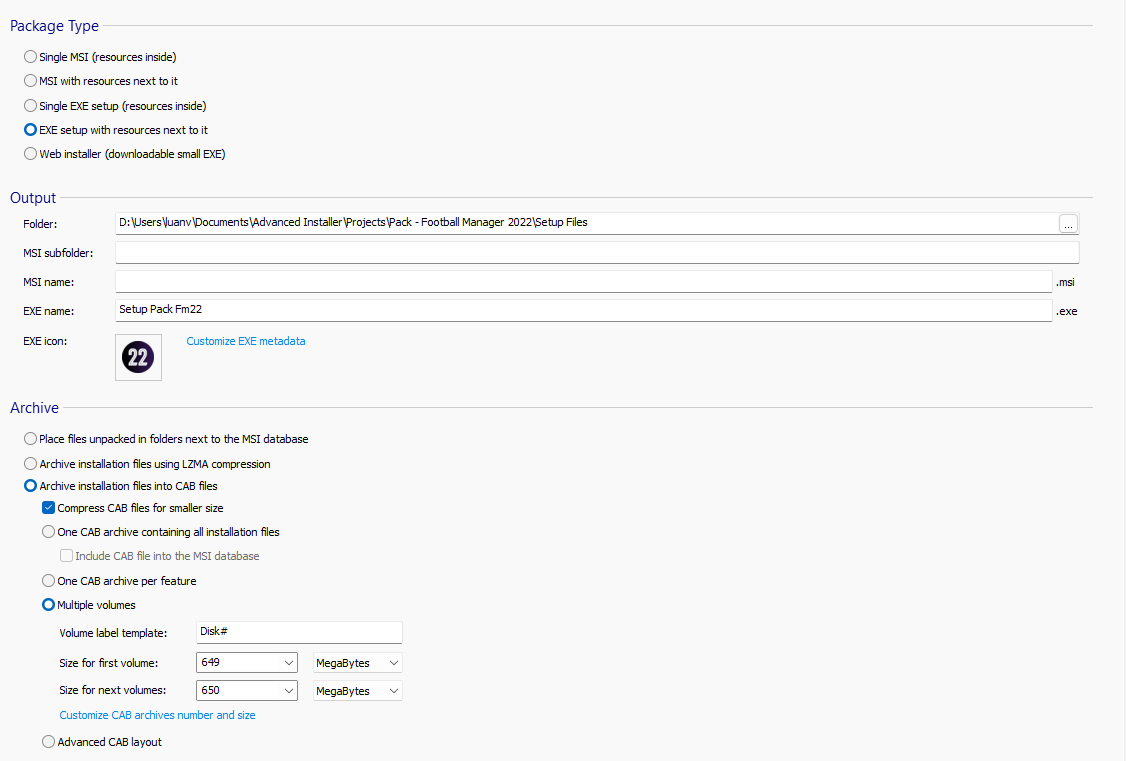1126x761 pixels.
Task: Click the EXE name input field
Action: point(583,310)
